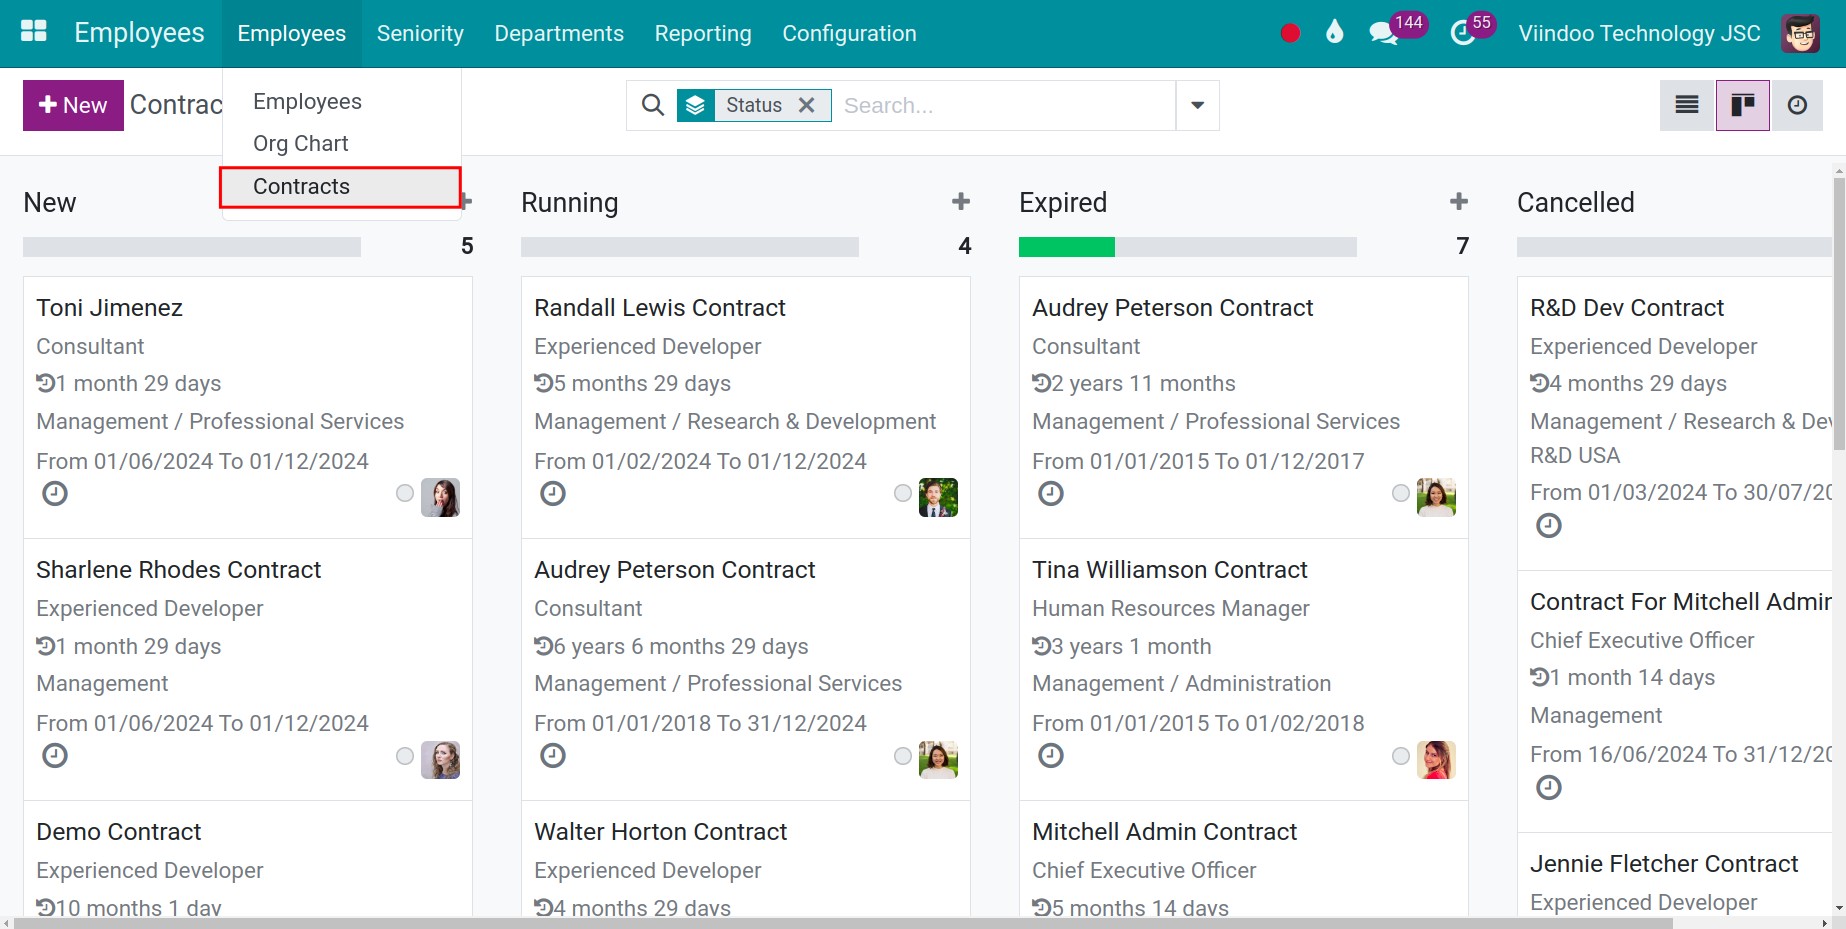1846x929 pixels.
Task: Open activity clock on Sharlene Rhodes Contract
Action: (55, 755)
